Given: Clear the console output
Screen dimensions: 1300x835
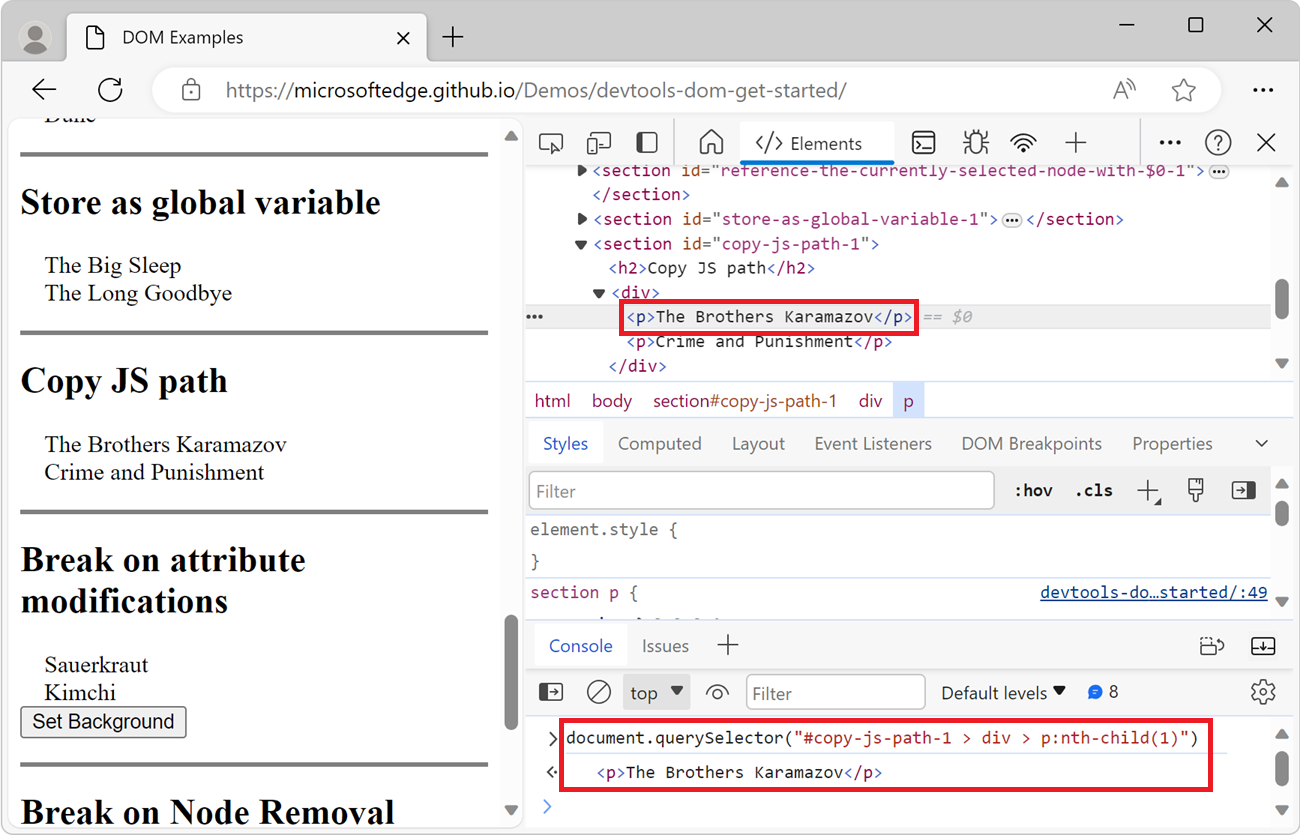Looking at the screenshot, I should [x=598, y=691].
